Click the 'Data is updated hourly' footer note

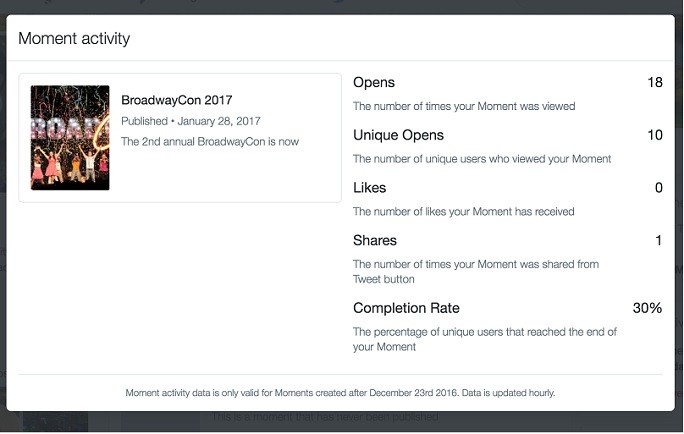pos(508,393)
